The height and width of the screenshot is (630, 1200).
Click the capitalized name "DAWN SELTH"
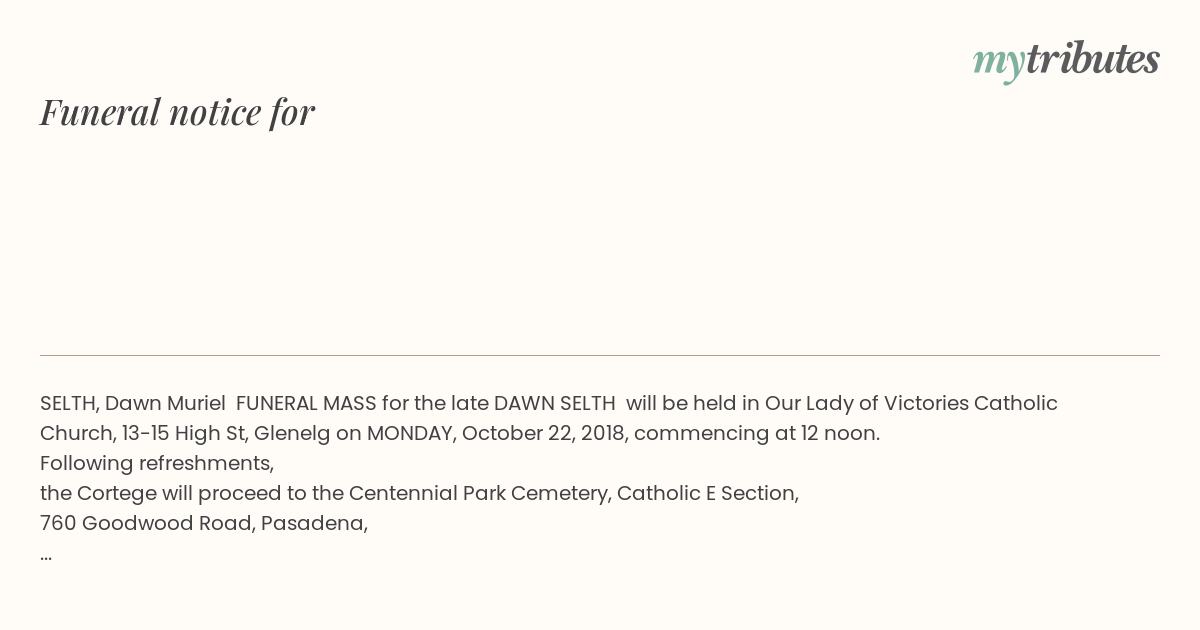[555, 403]
